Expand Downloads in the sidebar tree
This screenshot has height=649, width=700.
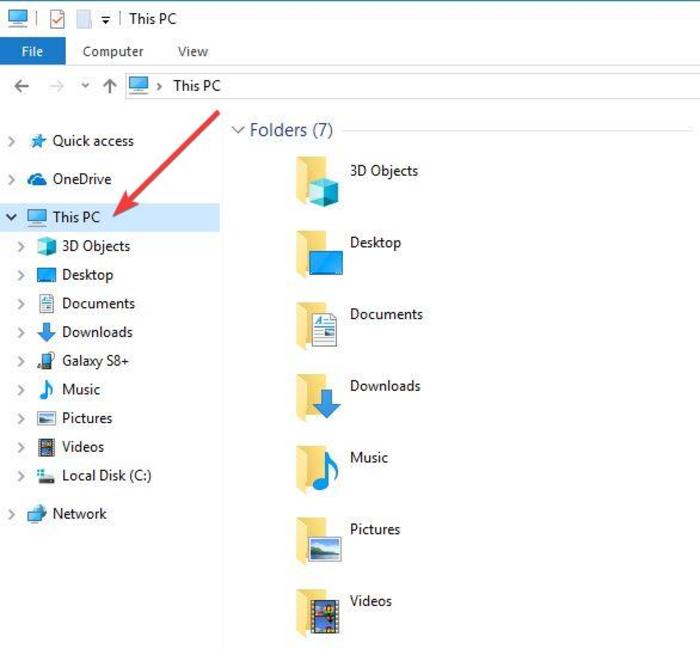tap(21, 333)
